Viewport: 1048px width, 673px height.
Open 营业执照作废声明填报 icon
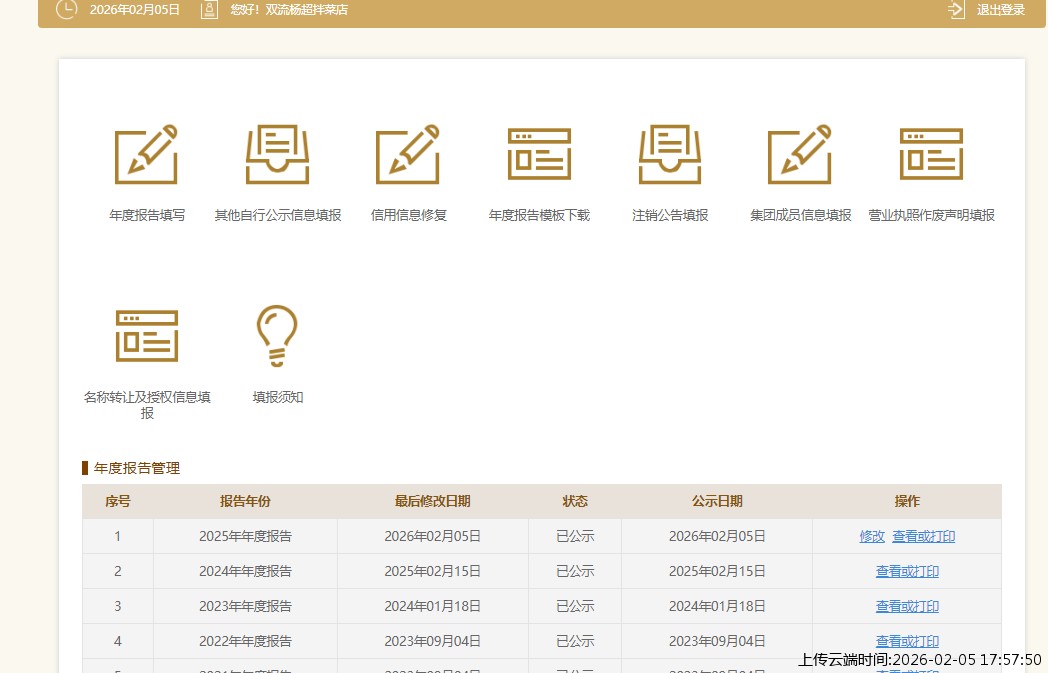[931, 154]
